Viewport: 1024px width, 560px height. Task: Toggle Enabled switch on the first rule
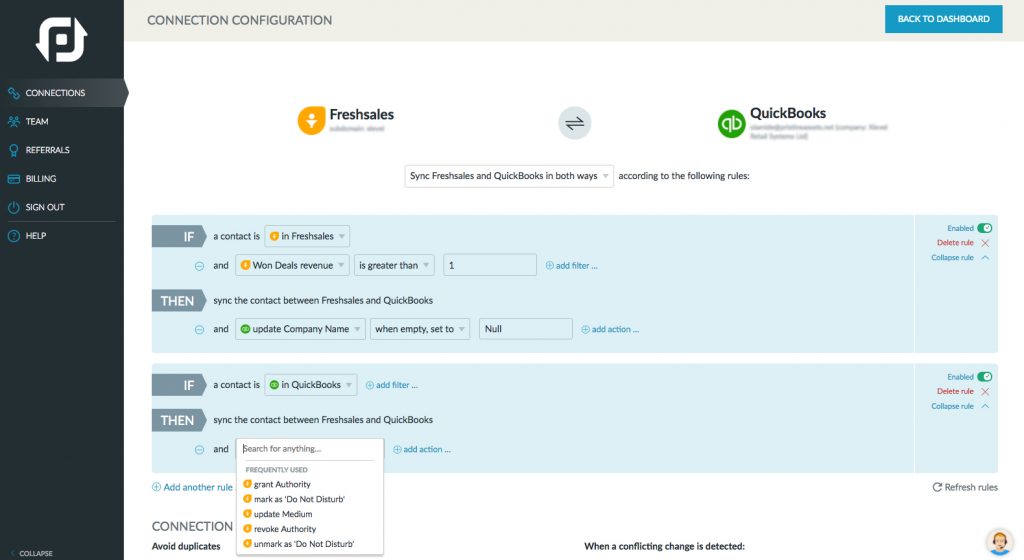(x=985, y=228)
